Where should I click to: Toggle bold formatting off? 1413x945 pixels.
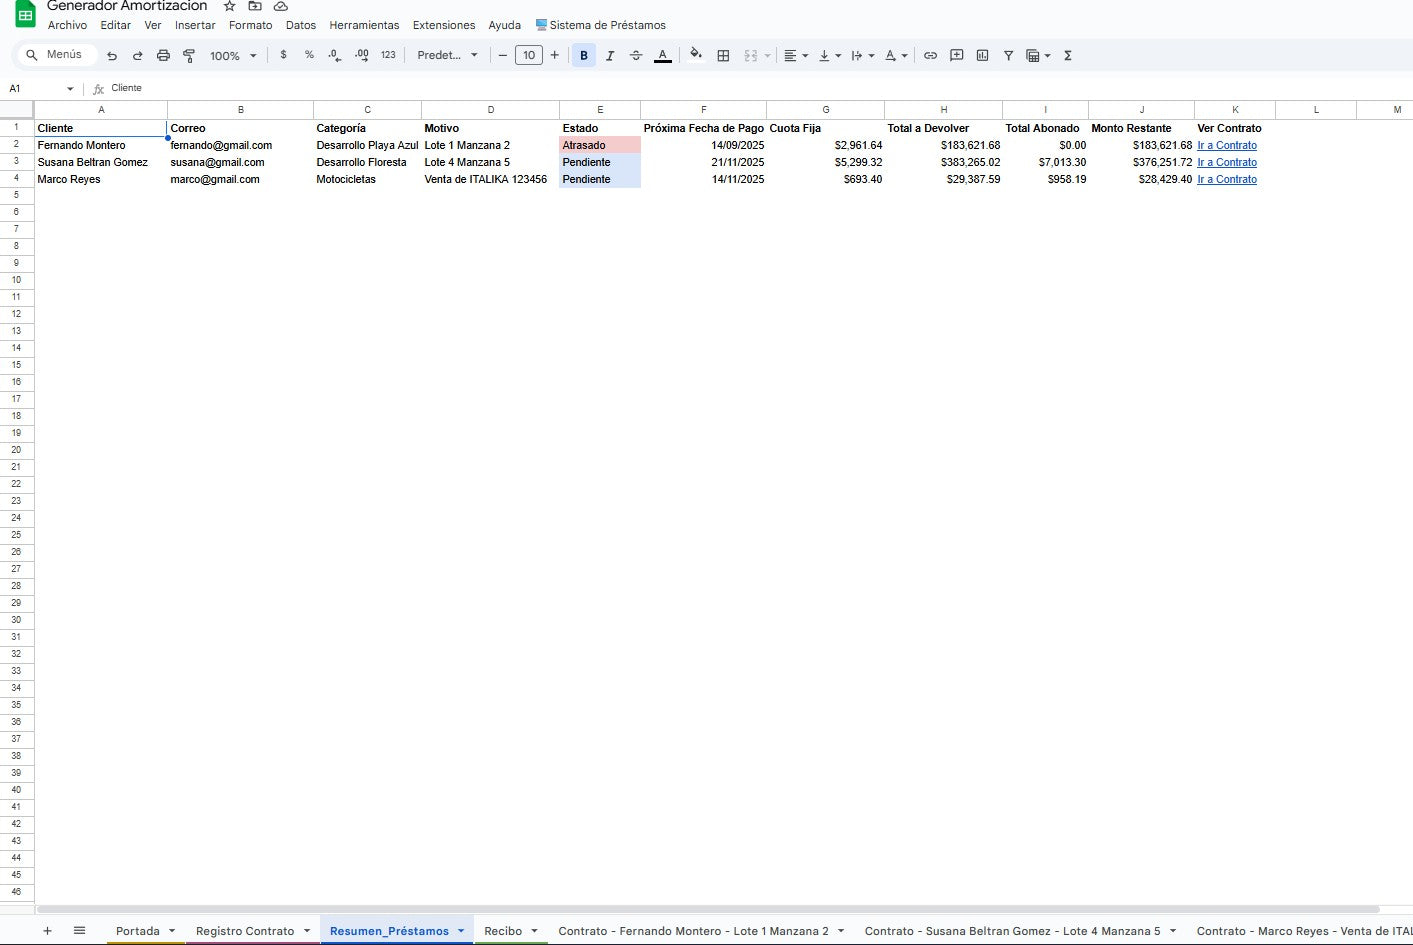584,55
